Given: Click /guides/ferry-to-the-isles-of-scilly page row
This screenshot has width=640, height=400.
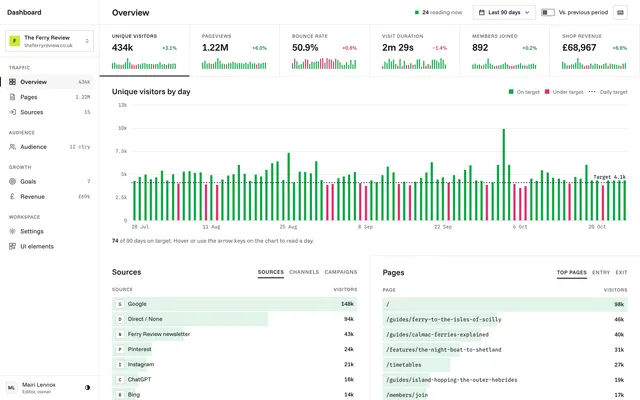Looking at the screenshot, I should 505,320.
